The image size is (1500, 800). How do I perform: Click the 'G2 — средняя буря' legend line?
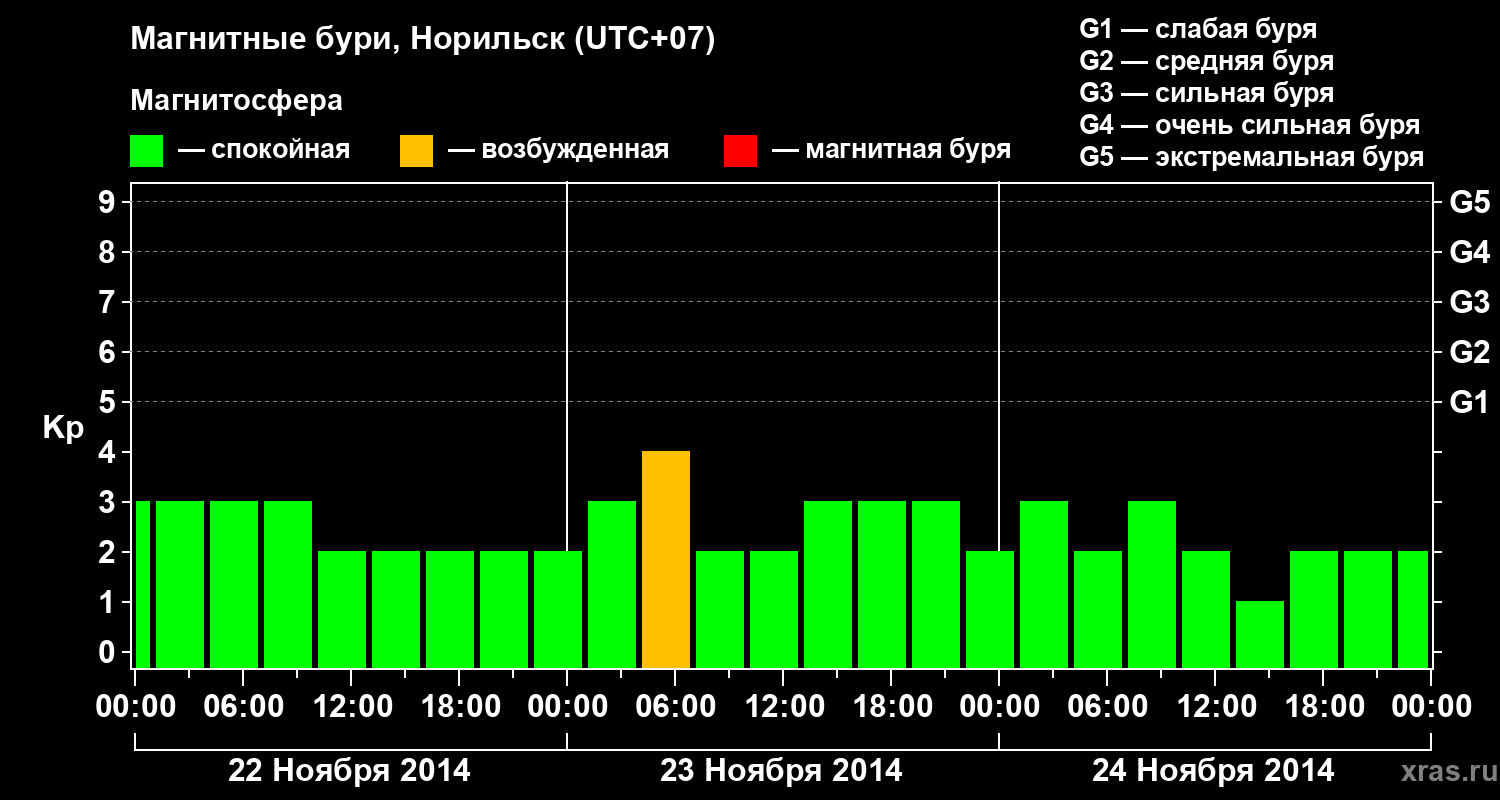tap(1206, 61)
